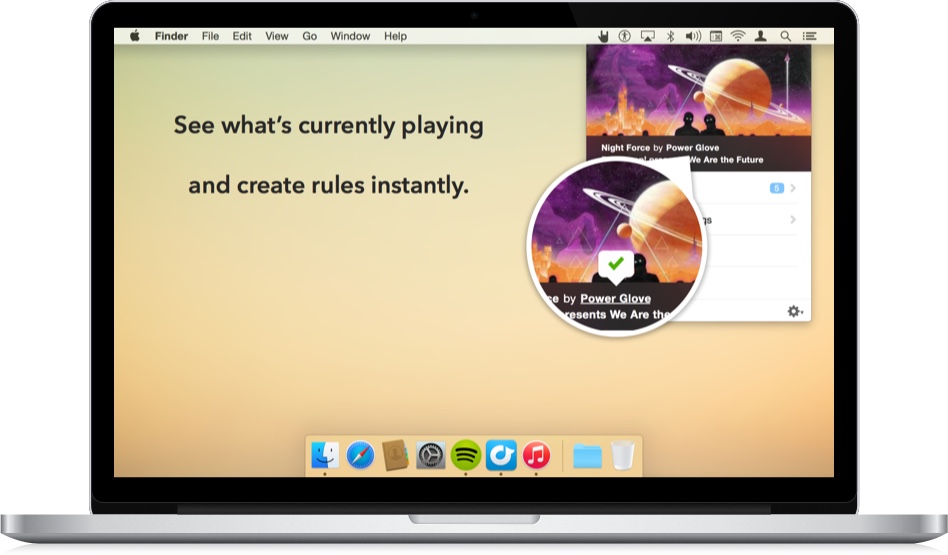Open the View menu
The height and width of the screenshot is (555, 948).
click(276, 36)
